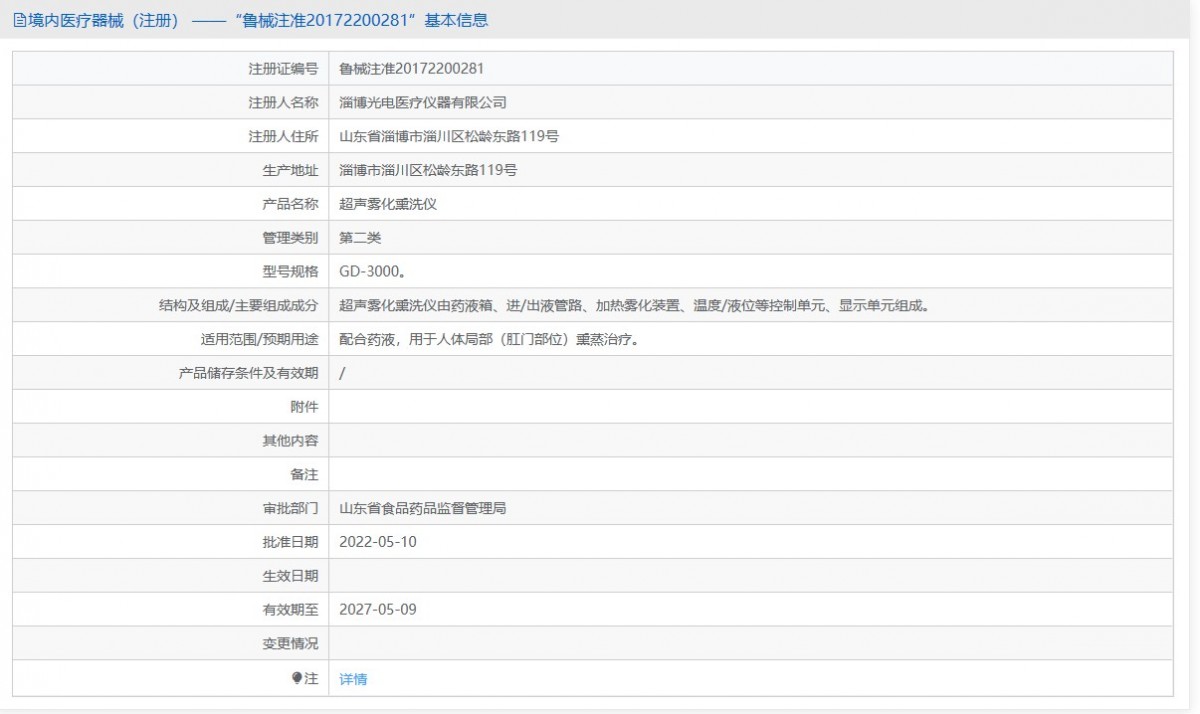Select expiry date 2027-05-09

pyautogui.click(x=378, y=609)
